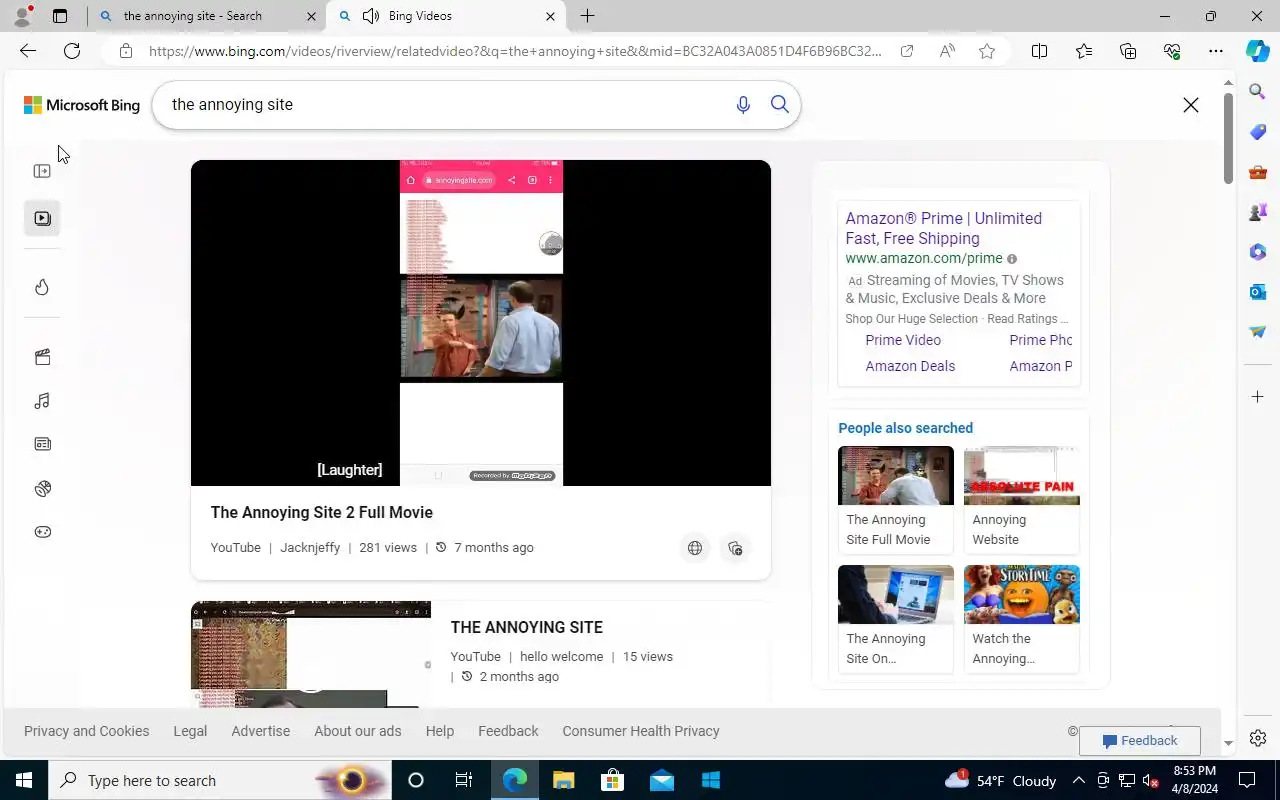This screenshot has width=1280, height=800.
Task: Open the Trending flame icon
Action: [x=42, y=287]
